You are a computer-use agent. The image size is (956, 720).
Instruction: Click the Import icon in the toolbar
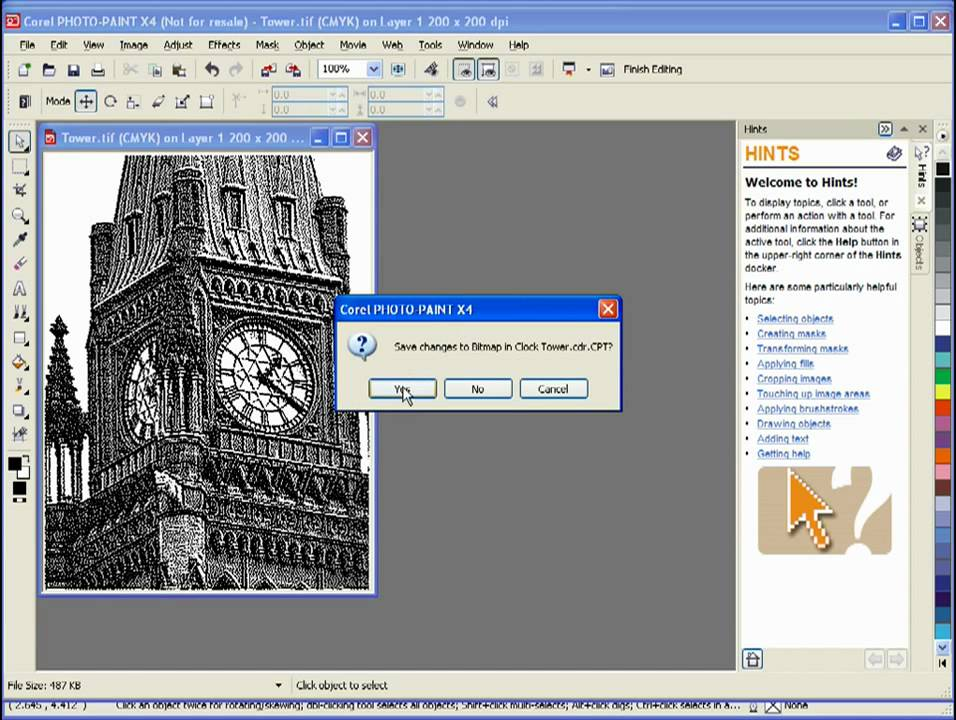(268, 70)
